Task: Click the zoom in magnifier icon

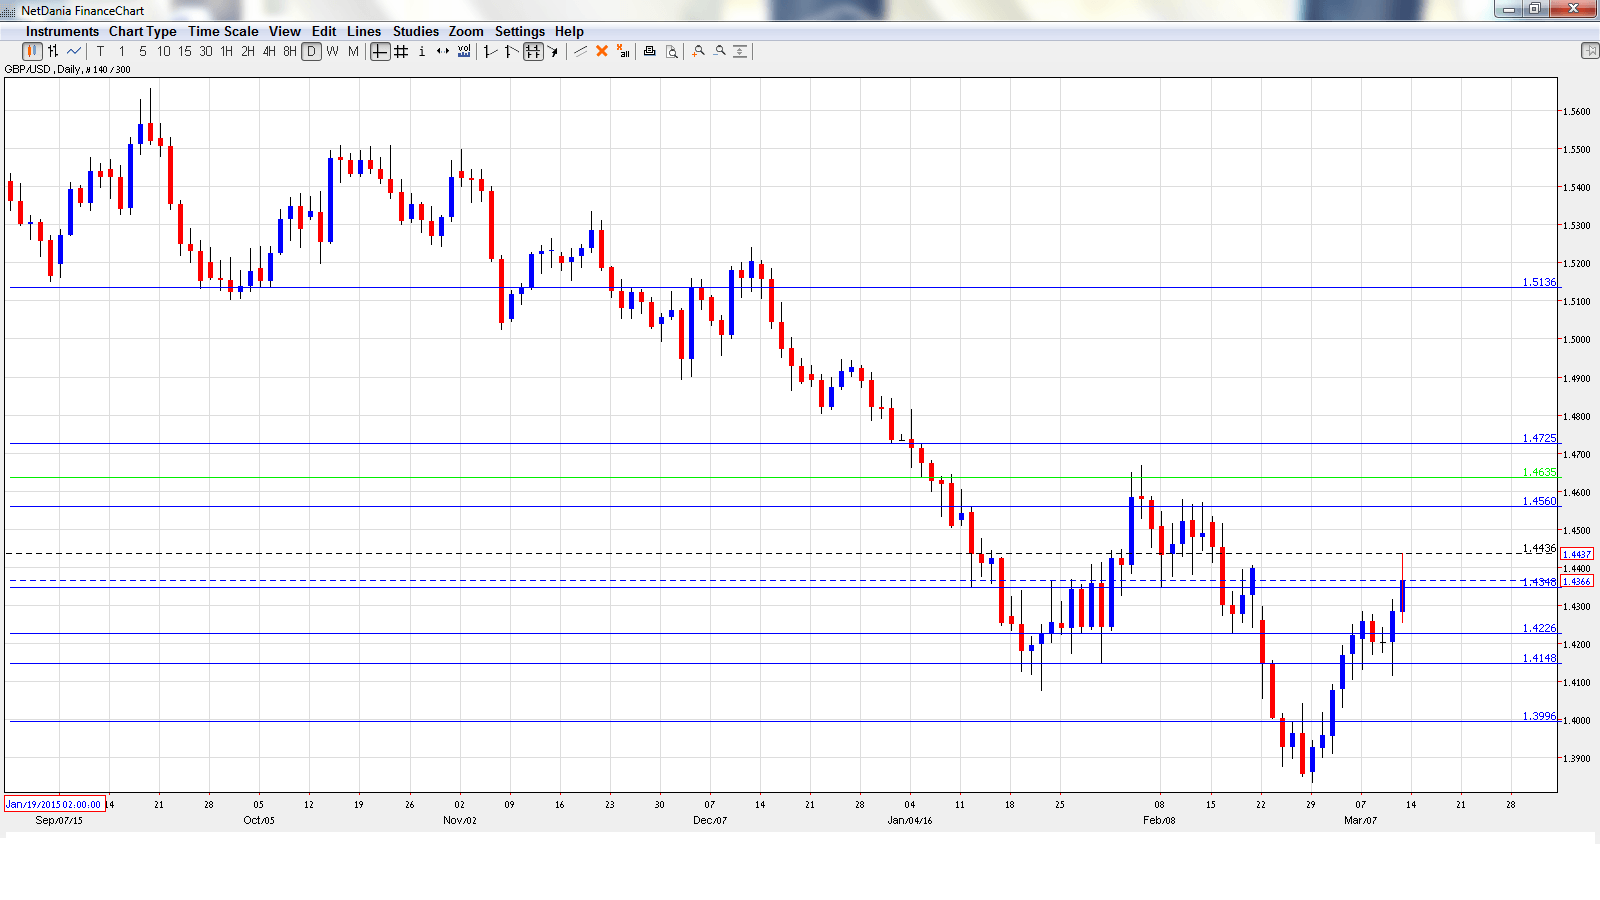Action: [699, 52]
